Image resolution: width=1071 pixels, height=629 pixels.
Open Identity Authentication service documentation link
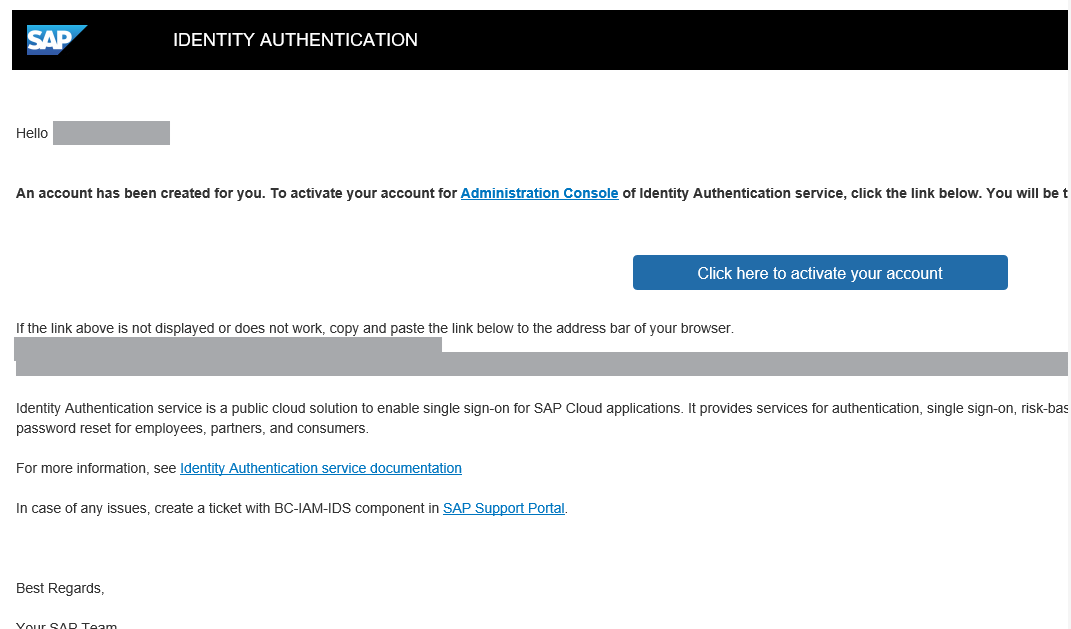tap(320, 468)
